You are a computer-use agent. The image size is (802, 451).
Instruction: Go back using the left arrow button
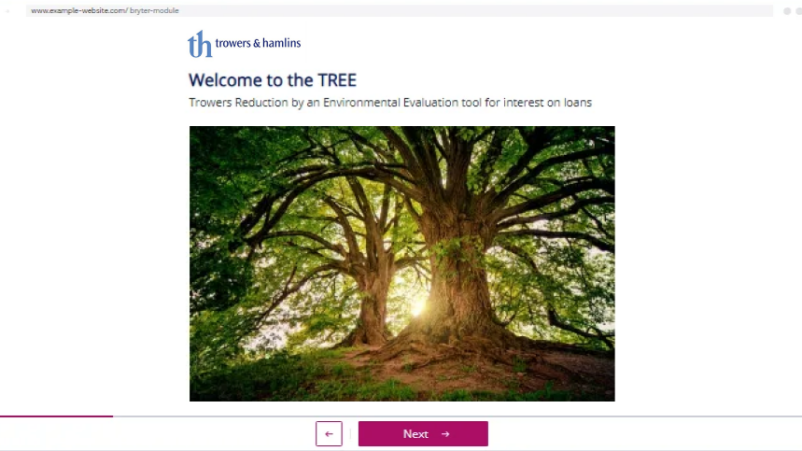tap(329, 434)
